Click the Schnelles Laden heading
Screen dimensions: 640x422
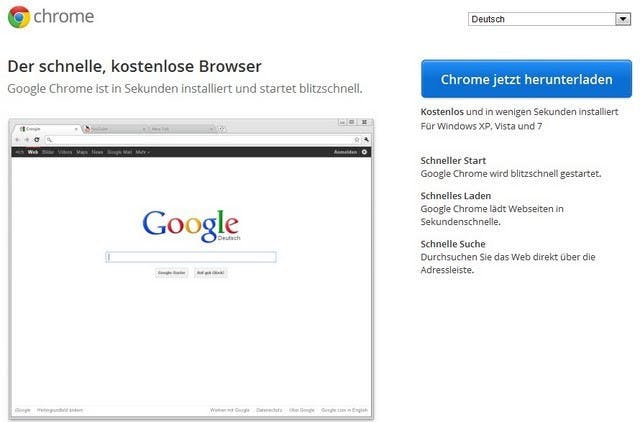(456, 195)
